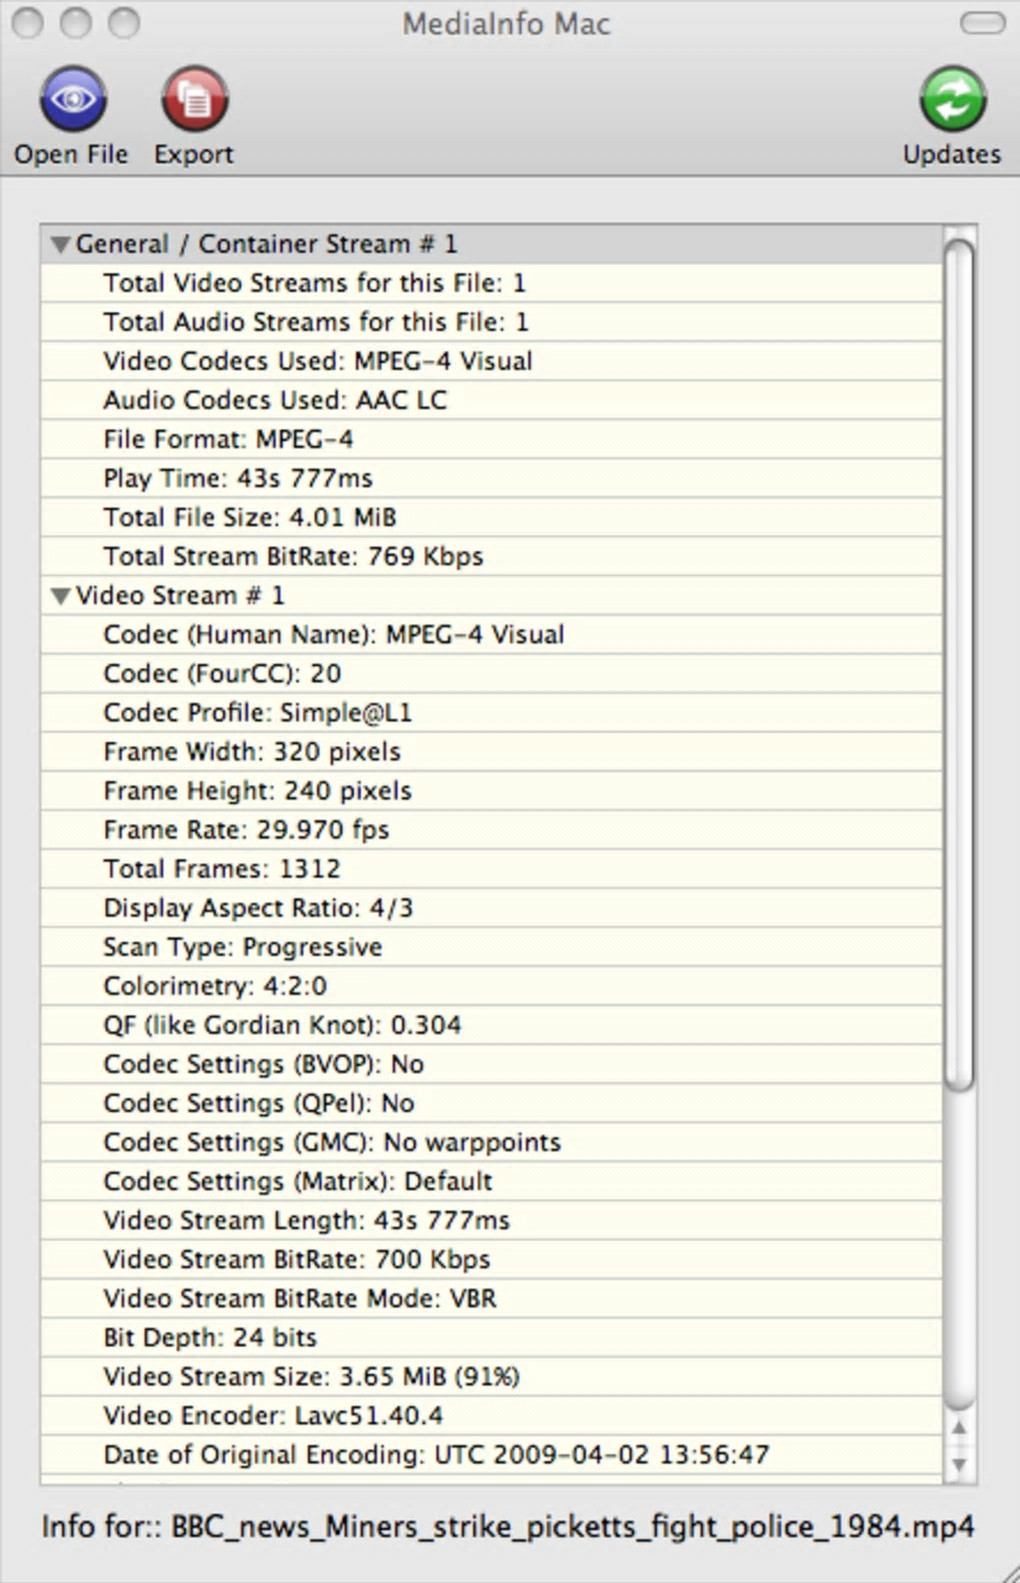Viewport: 1020px width, 1583px height.
Task: Select 'Codec Settings (GMC): No warppoints' row
Action: click(491, 1141)
